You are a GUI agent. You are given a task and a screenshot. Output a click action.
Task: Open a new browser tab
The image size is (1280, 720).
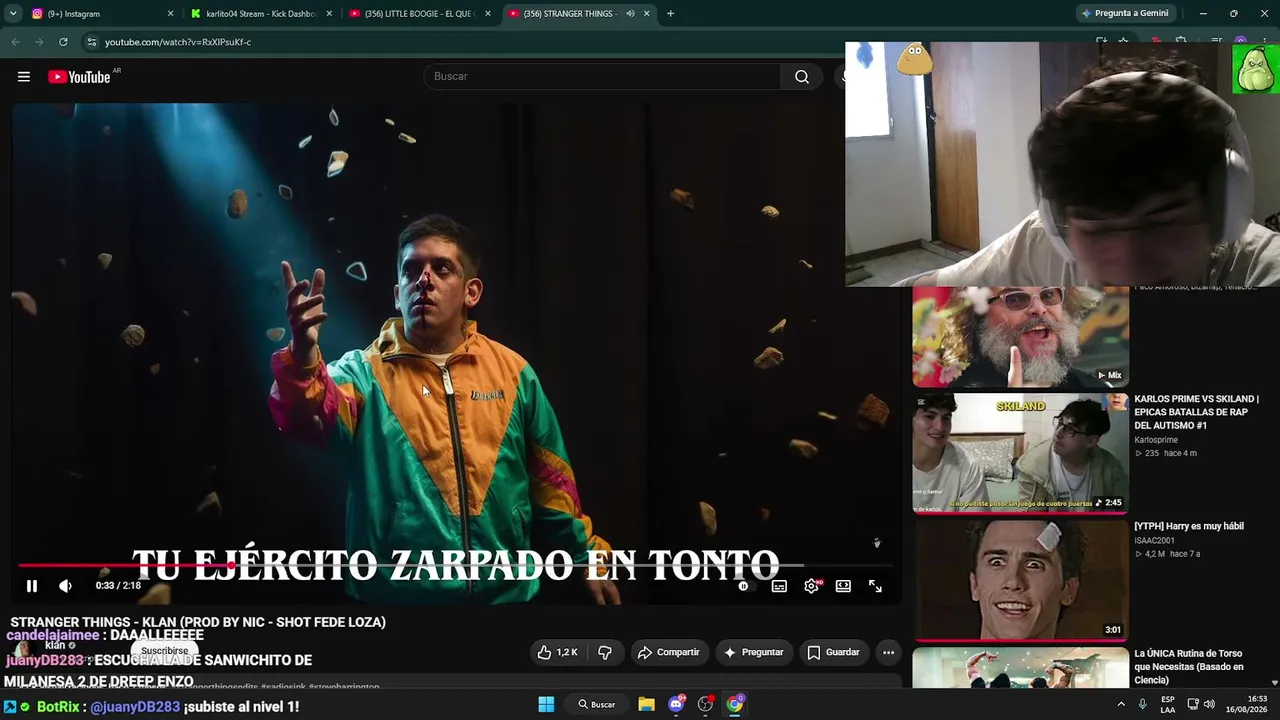pos(670,14)
